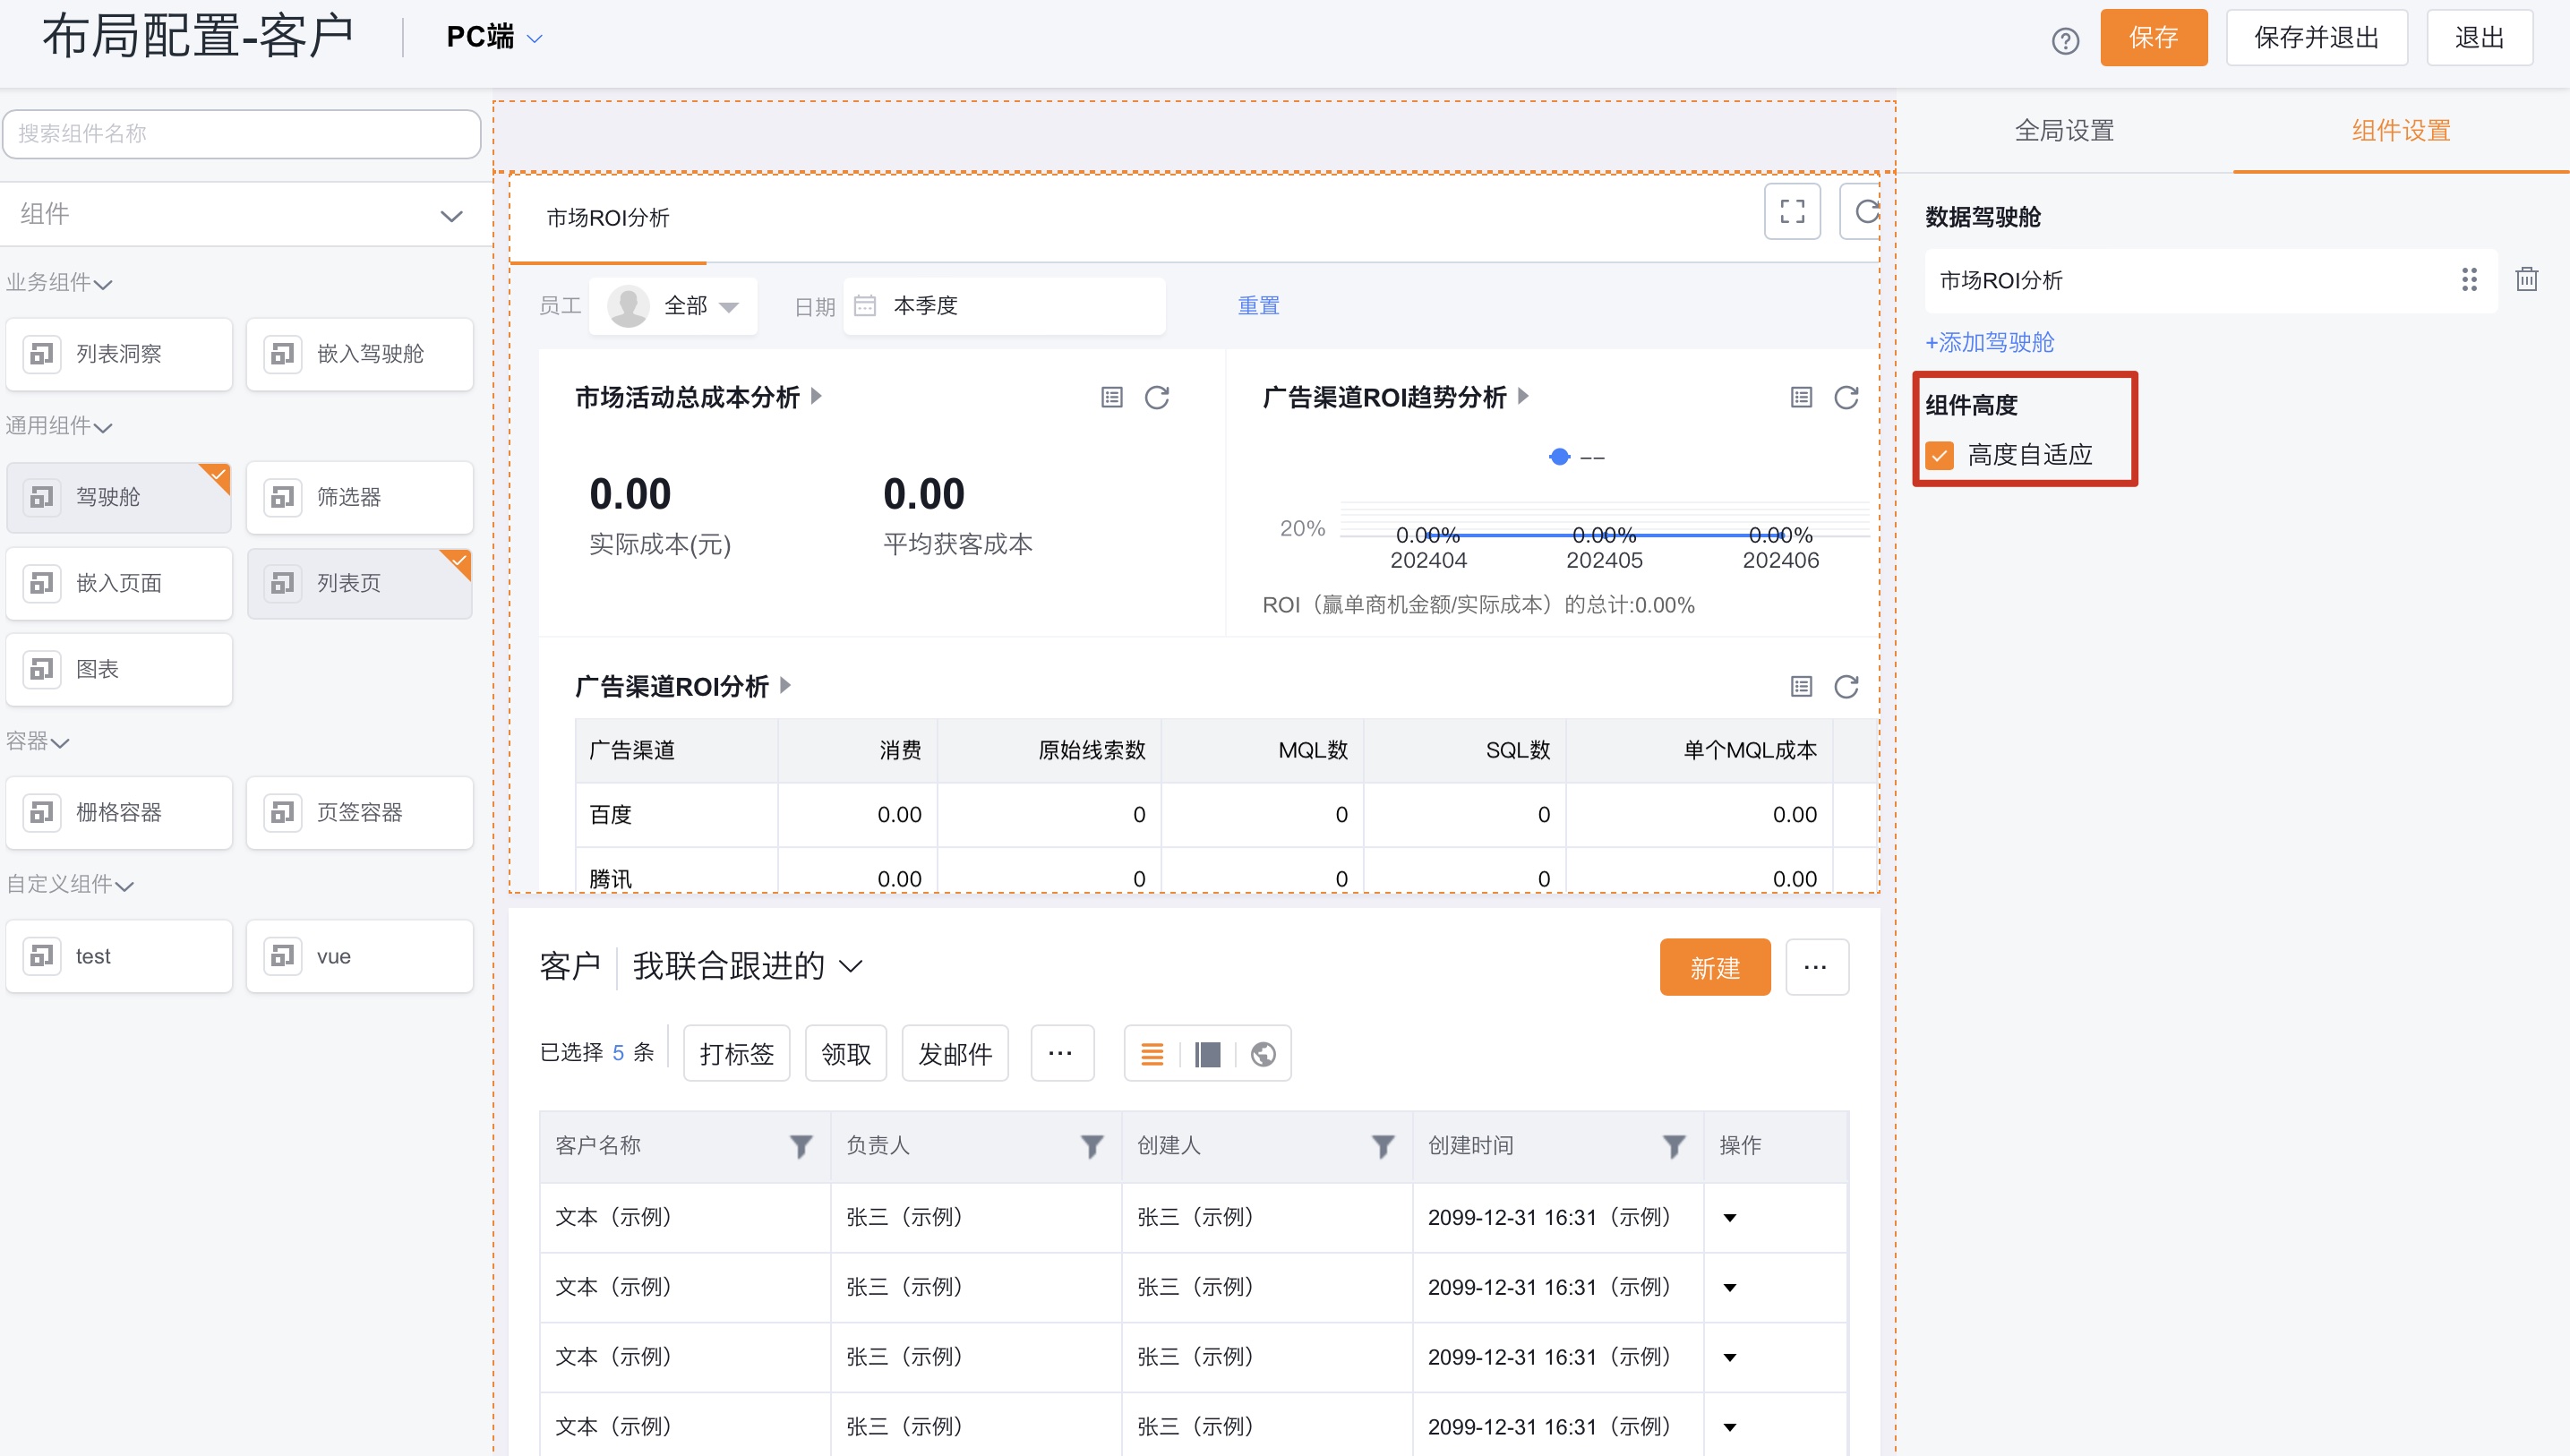Screen dimensions: 2570x1456
Task: Click the +添加驾驶舱 link
Action: point(1989,341)
